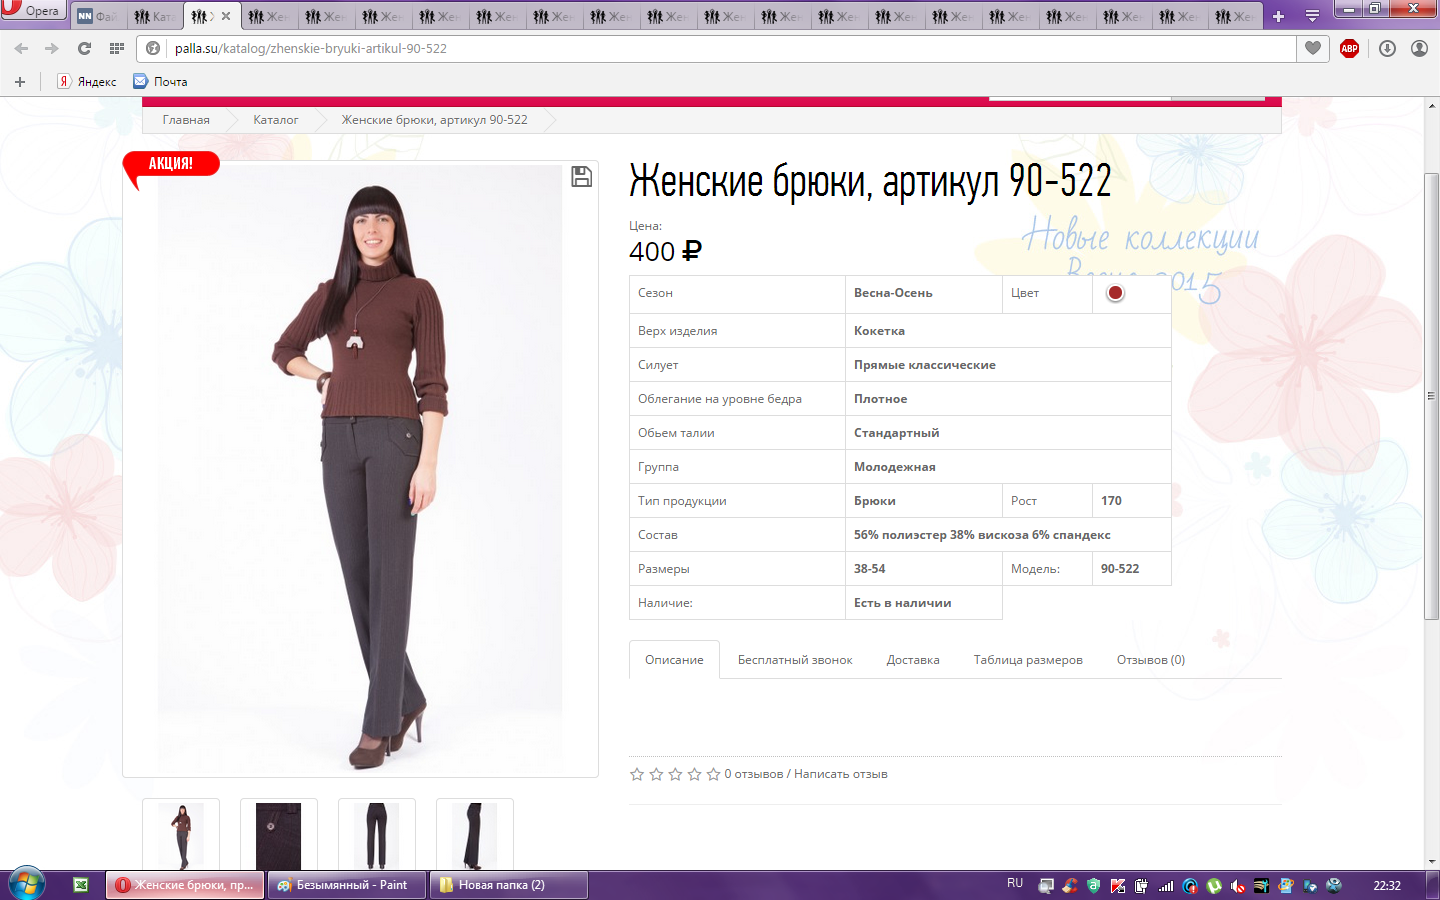Open the browser downloads icon
1440x900 pixels.
coord(1387,48)
